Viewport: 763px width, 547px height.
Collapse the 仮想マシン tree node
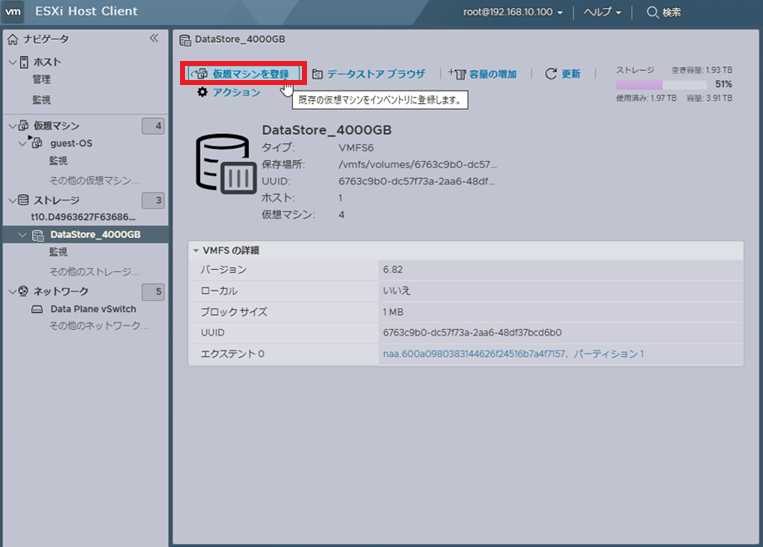(13, 126)
